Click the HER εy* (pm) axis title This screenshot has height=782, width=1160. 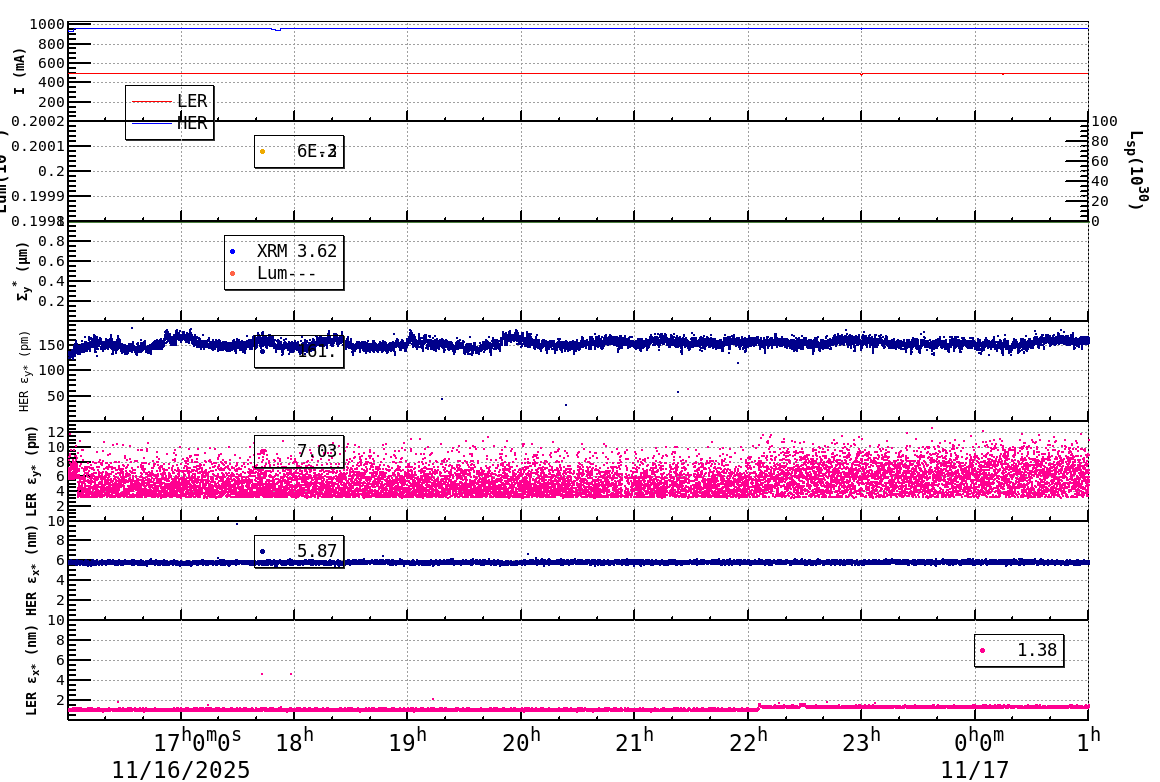[24, 371]
